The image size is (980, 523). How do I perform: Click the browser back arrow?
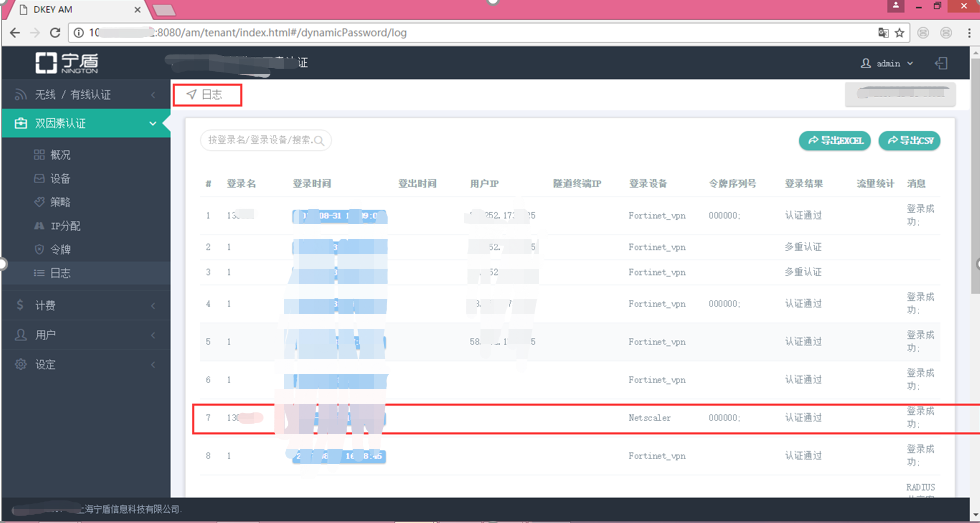15,32
